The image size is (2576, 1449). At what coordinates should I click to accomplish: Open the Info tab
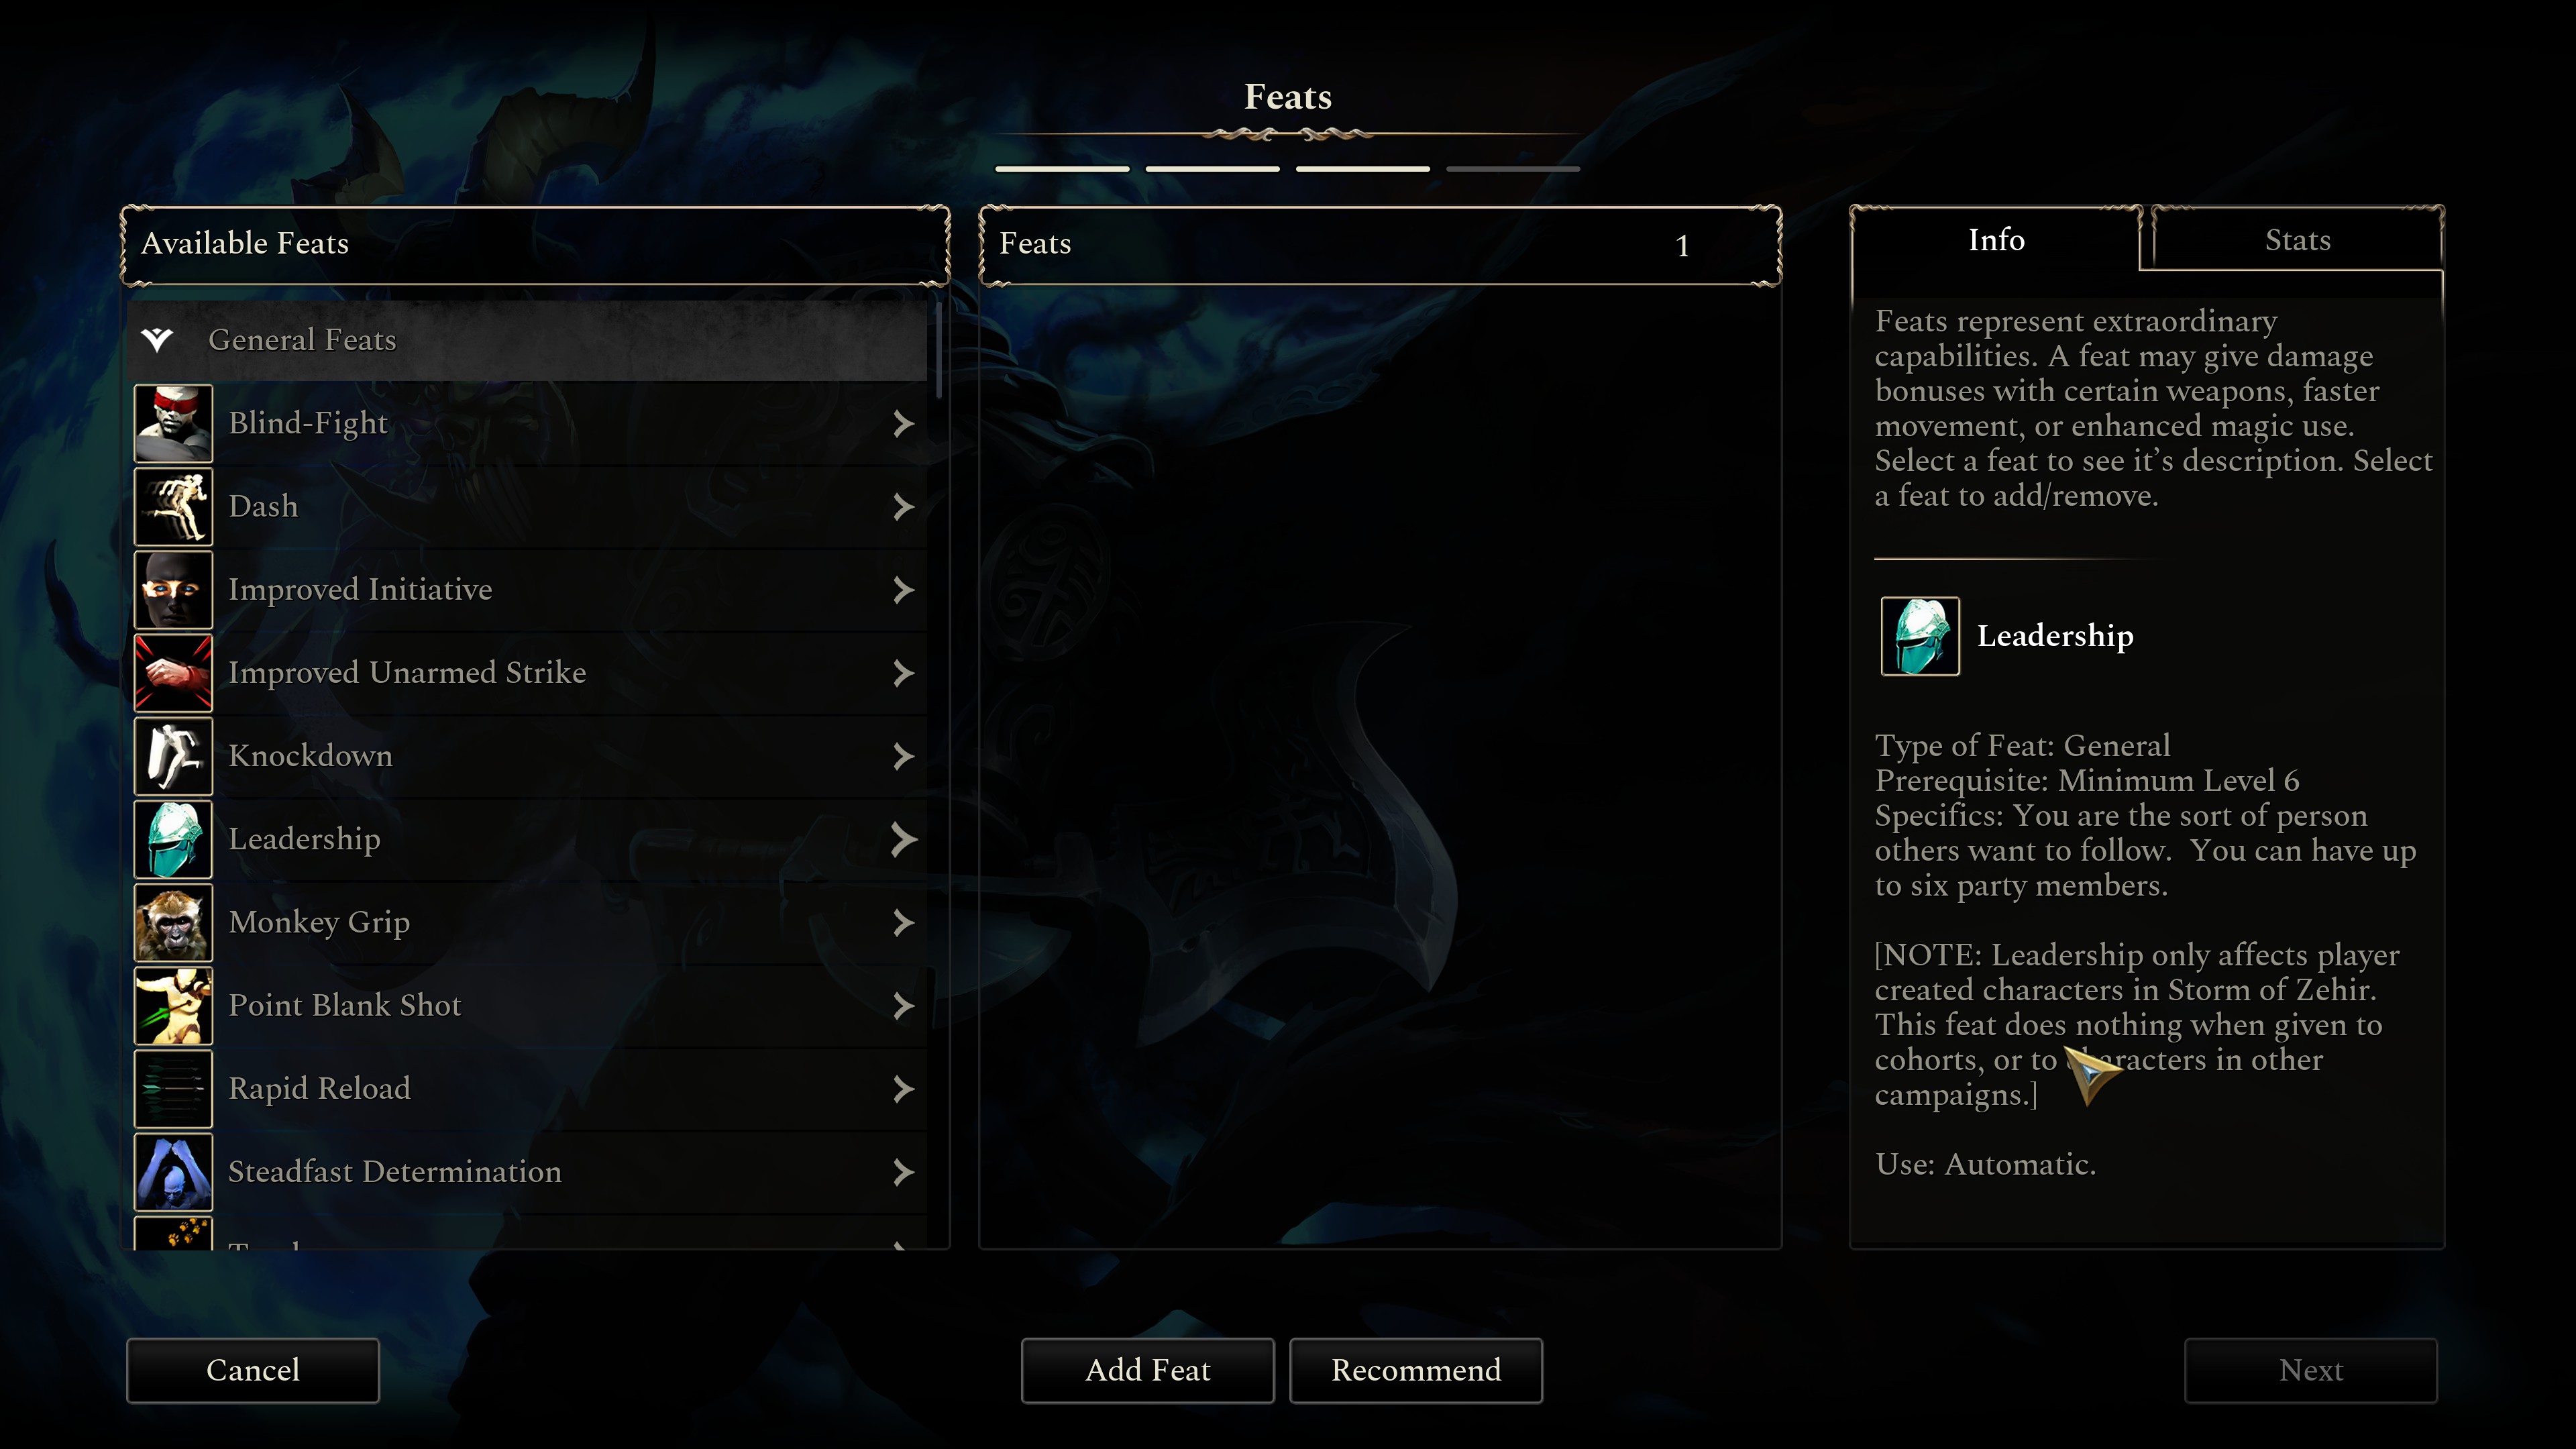(x=1996, y=240)
